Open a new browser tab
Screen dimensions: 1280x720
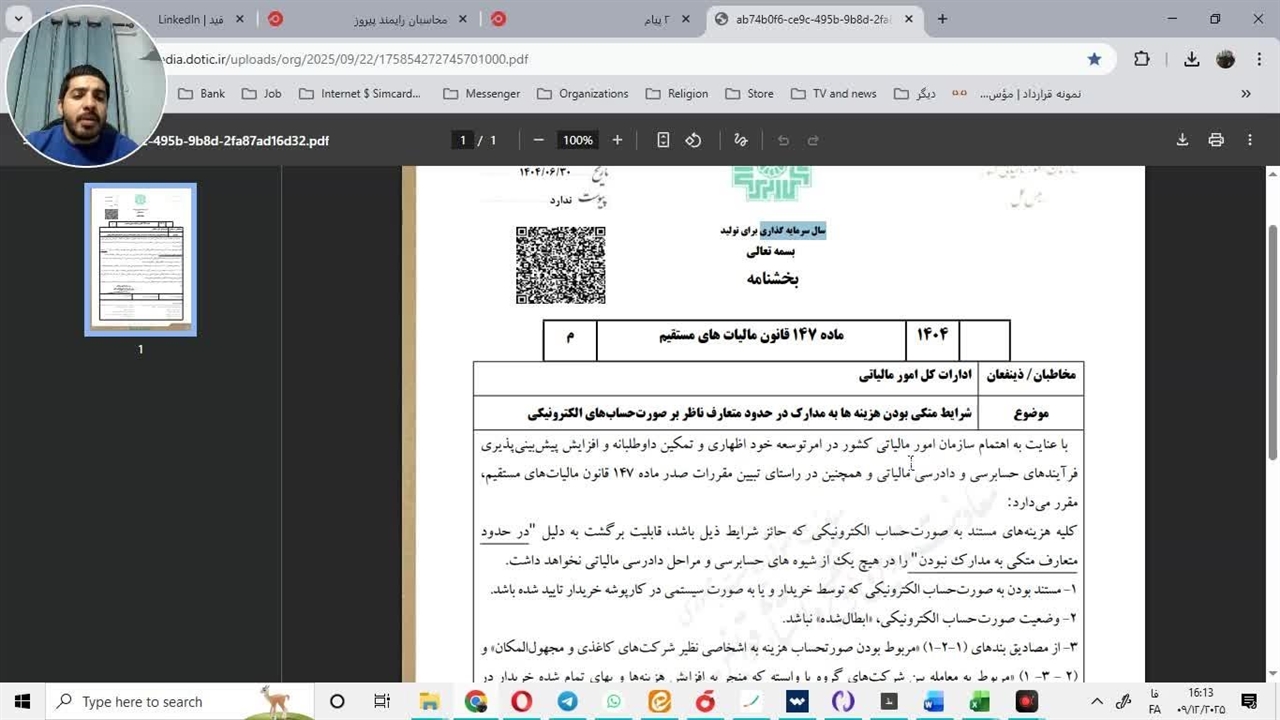[x=942, y=19]
